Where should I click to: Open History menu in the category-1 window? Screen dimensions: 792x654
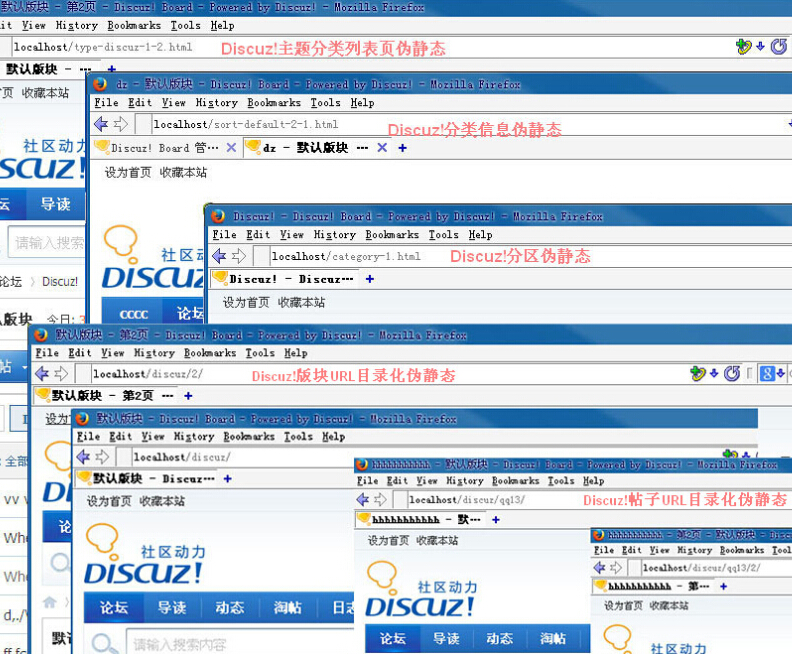click(334, 234)
